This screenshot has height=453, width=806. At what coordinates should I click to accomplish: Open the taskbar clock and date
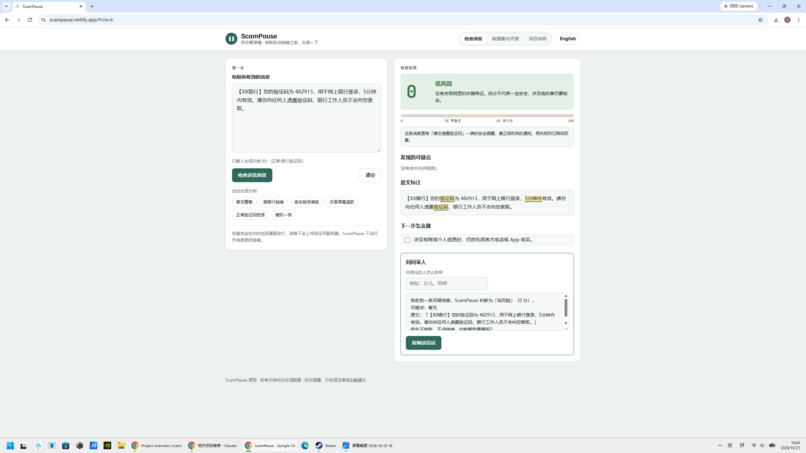792,445
